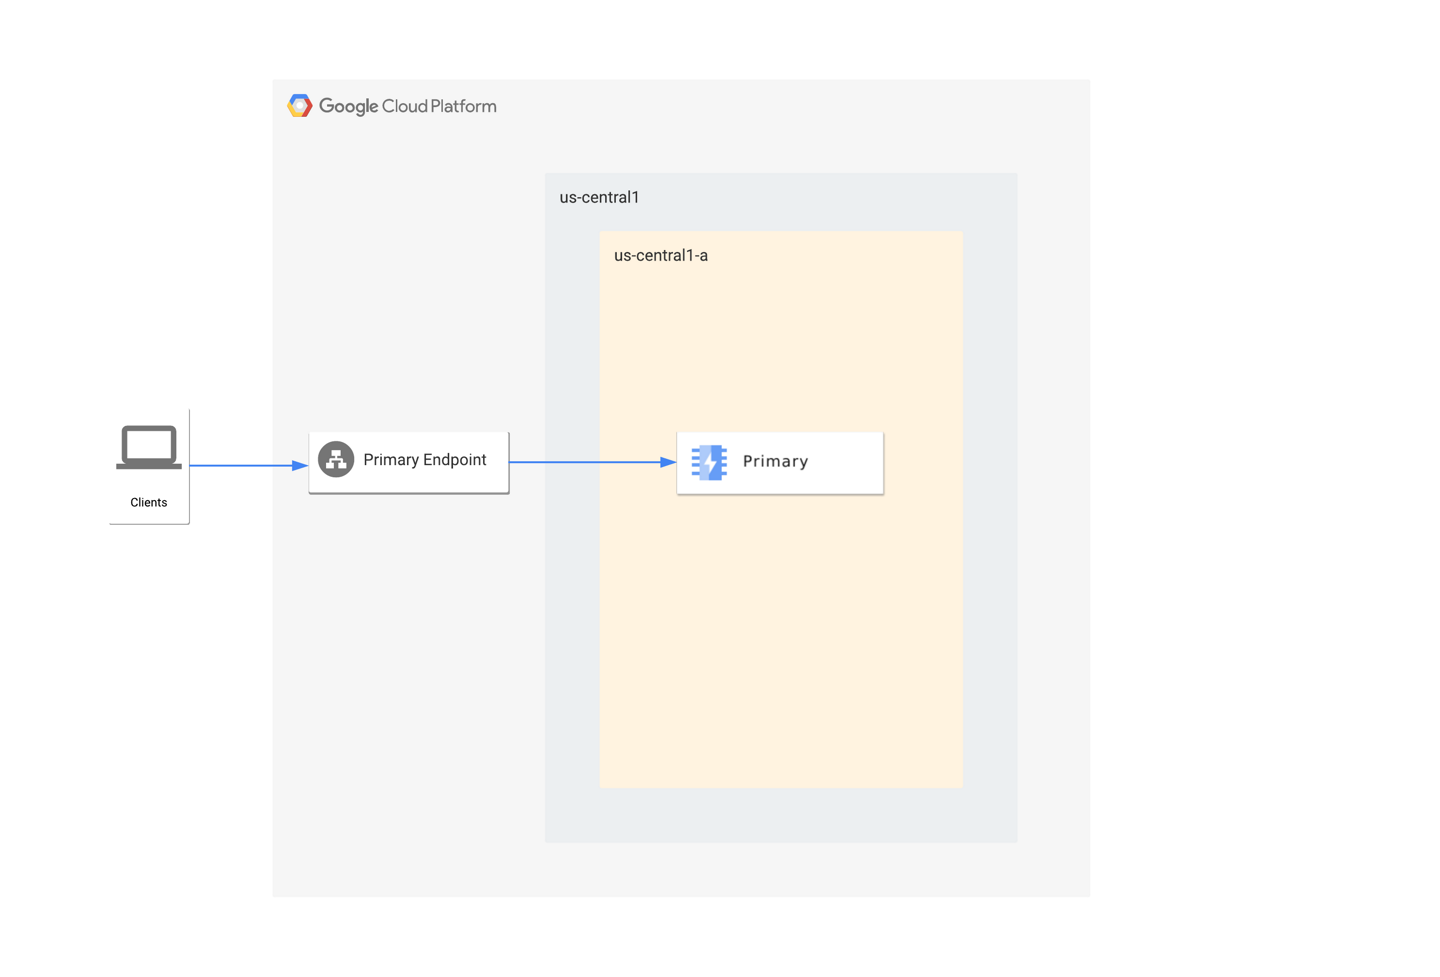Click the lightning bolt inside the Primary icon
Image resolution: width=1440 pixels, height=977 pixels.
(708, 462)
